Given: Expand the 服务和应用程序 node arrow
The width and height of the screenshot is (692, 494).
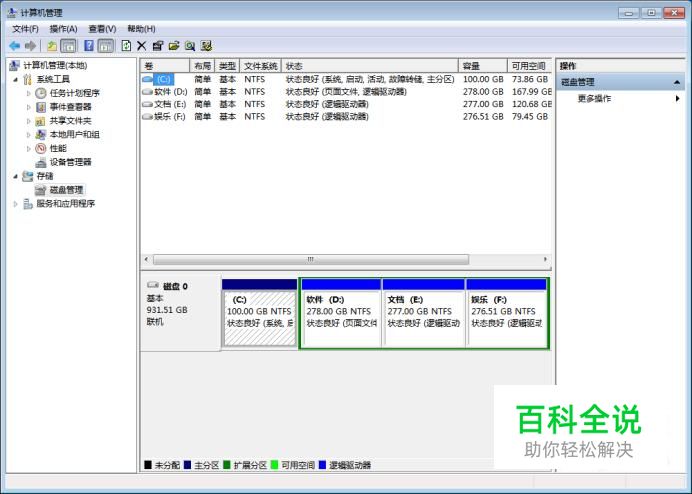Looking at the screenshot, I should (x=15, y=204).
